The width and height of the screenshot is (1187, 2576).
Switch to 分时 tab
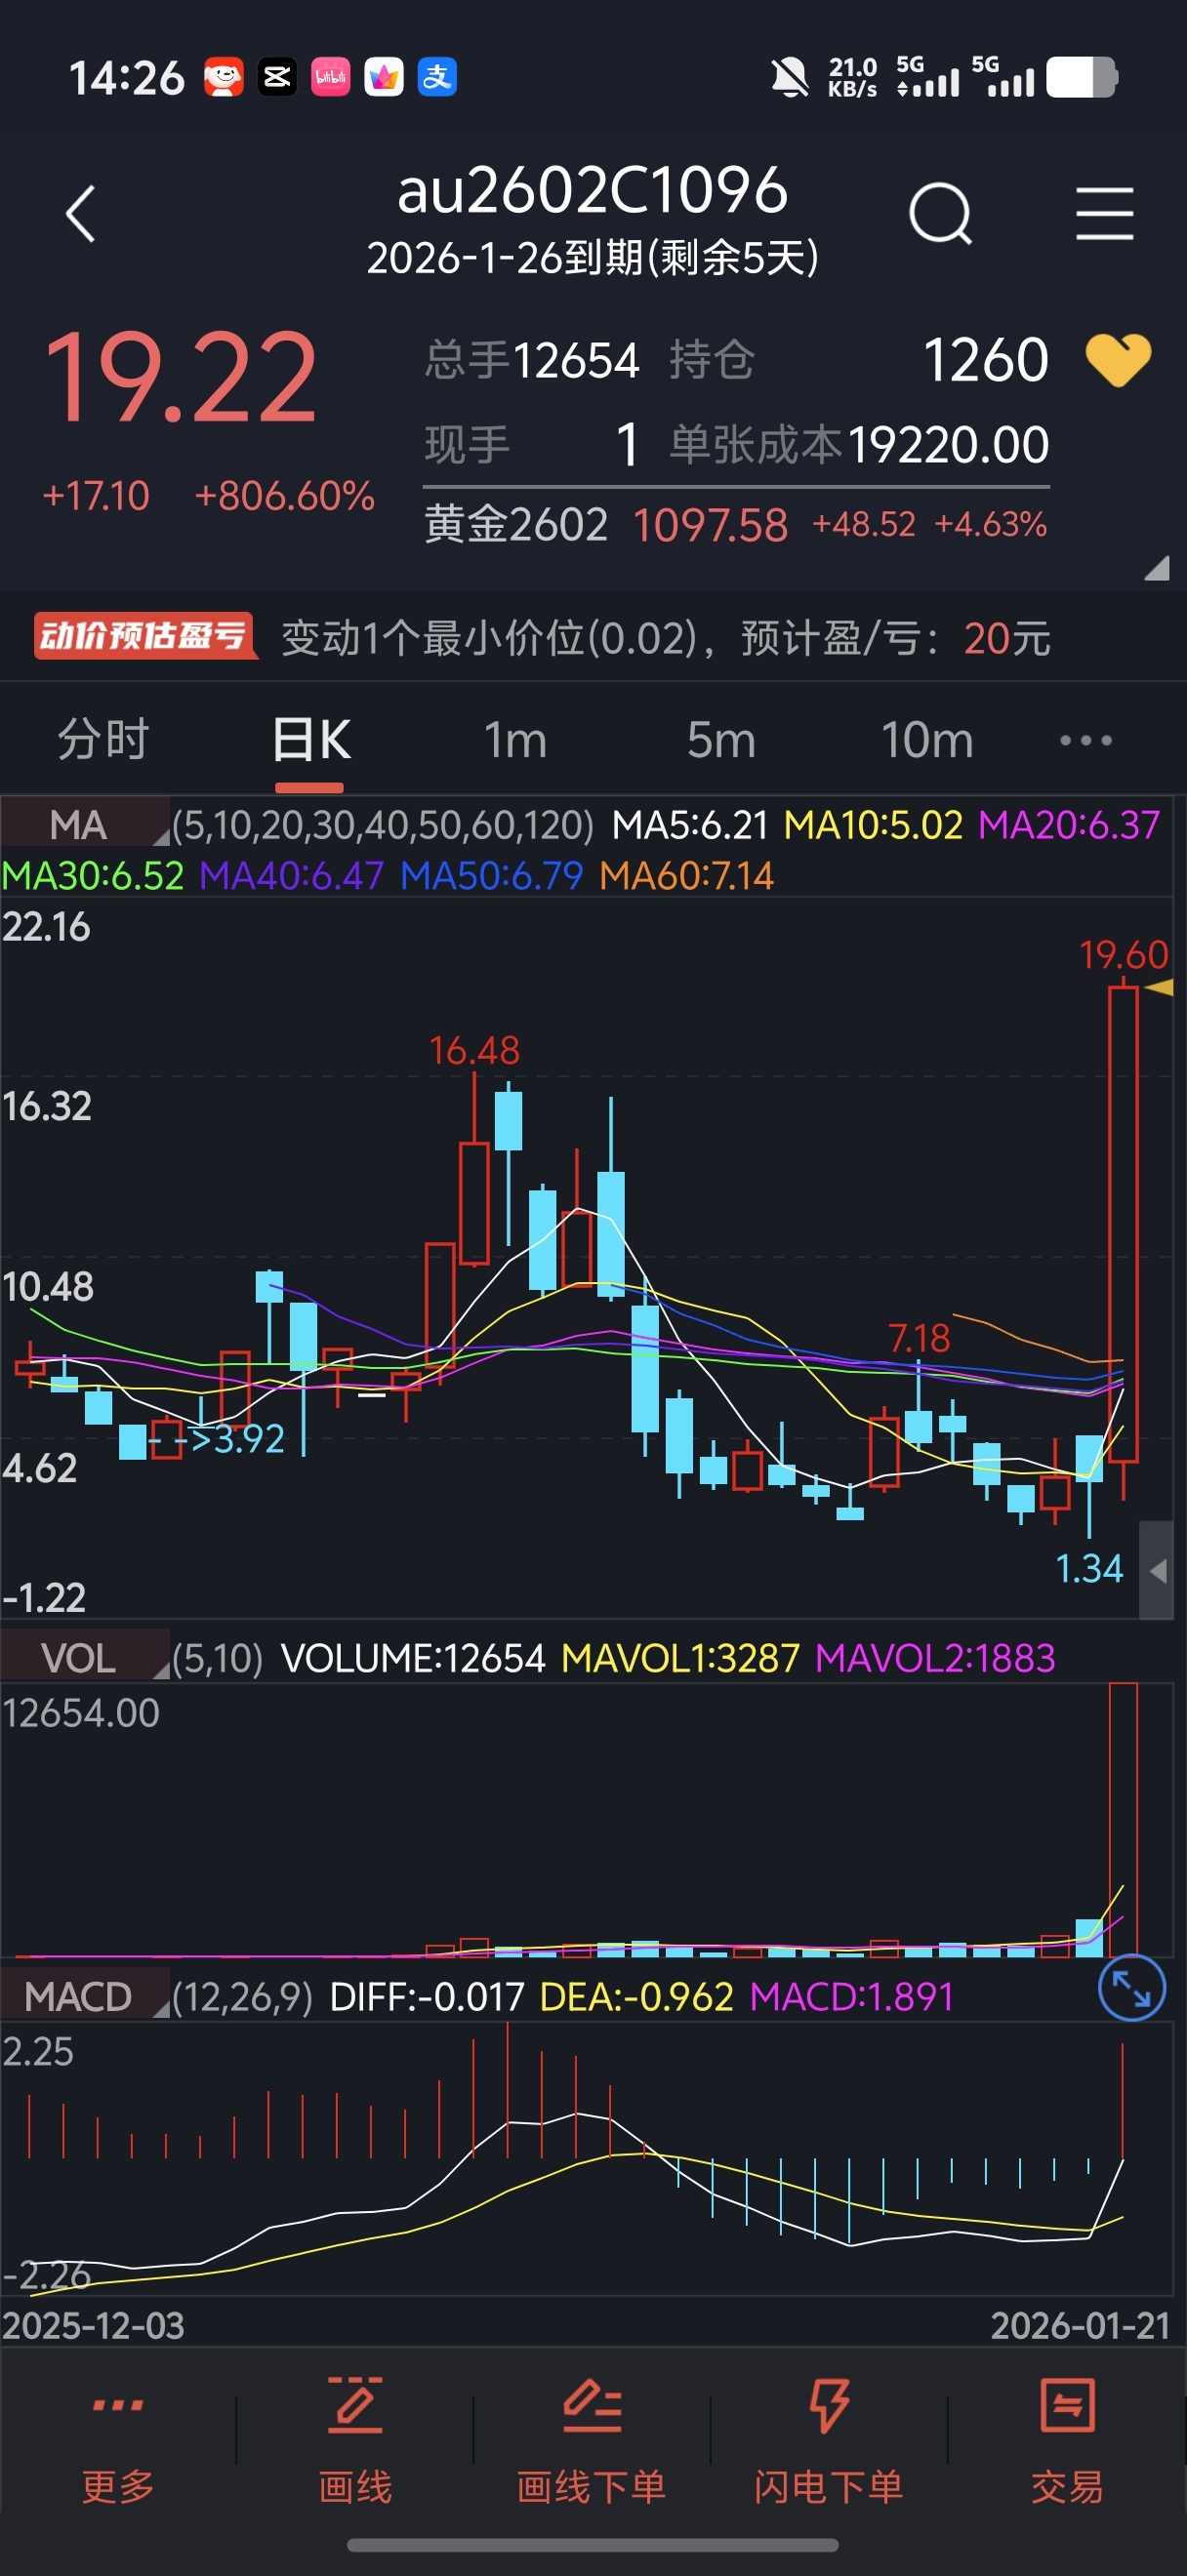pyautogui.click(x=103, y=740)
